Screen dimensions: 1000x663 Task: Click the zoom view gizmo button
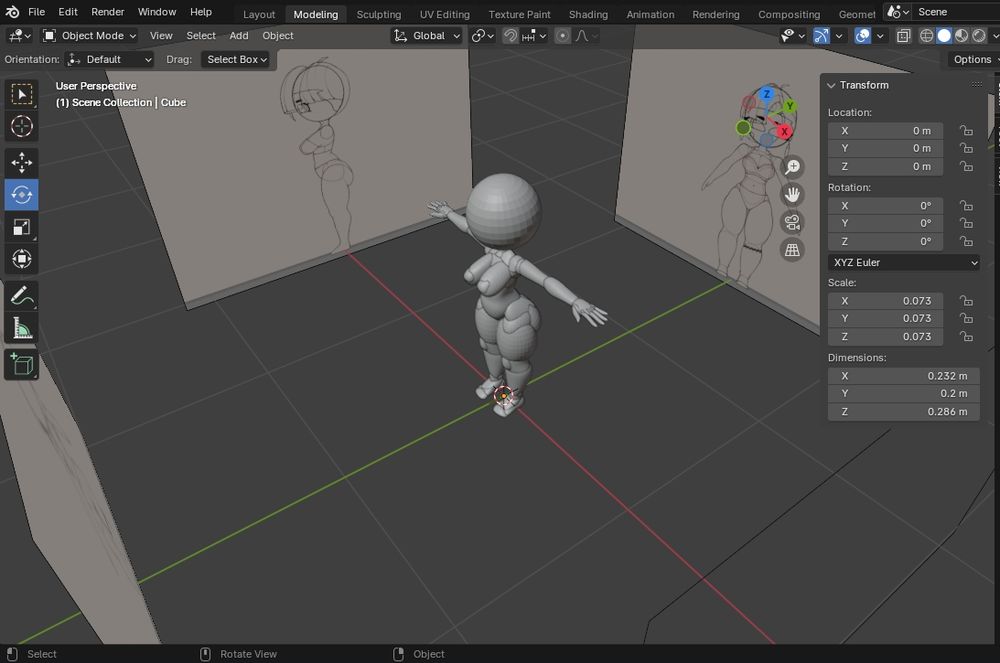(792, 167)
